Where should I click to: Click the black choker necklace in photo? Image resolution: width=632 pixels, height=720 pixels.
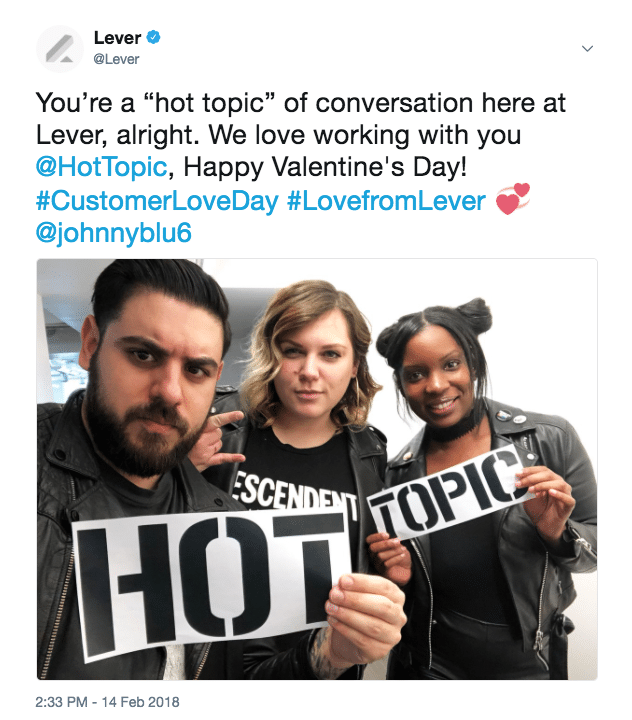pos(452,429)
